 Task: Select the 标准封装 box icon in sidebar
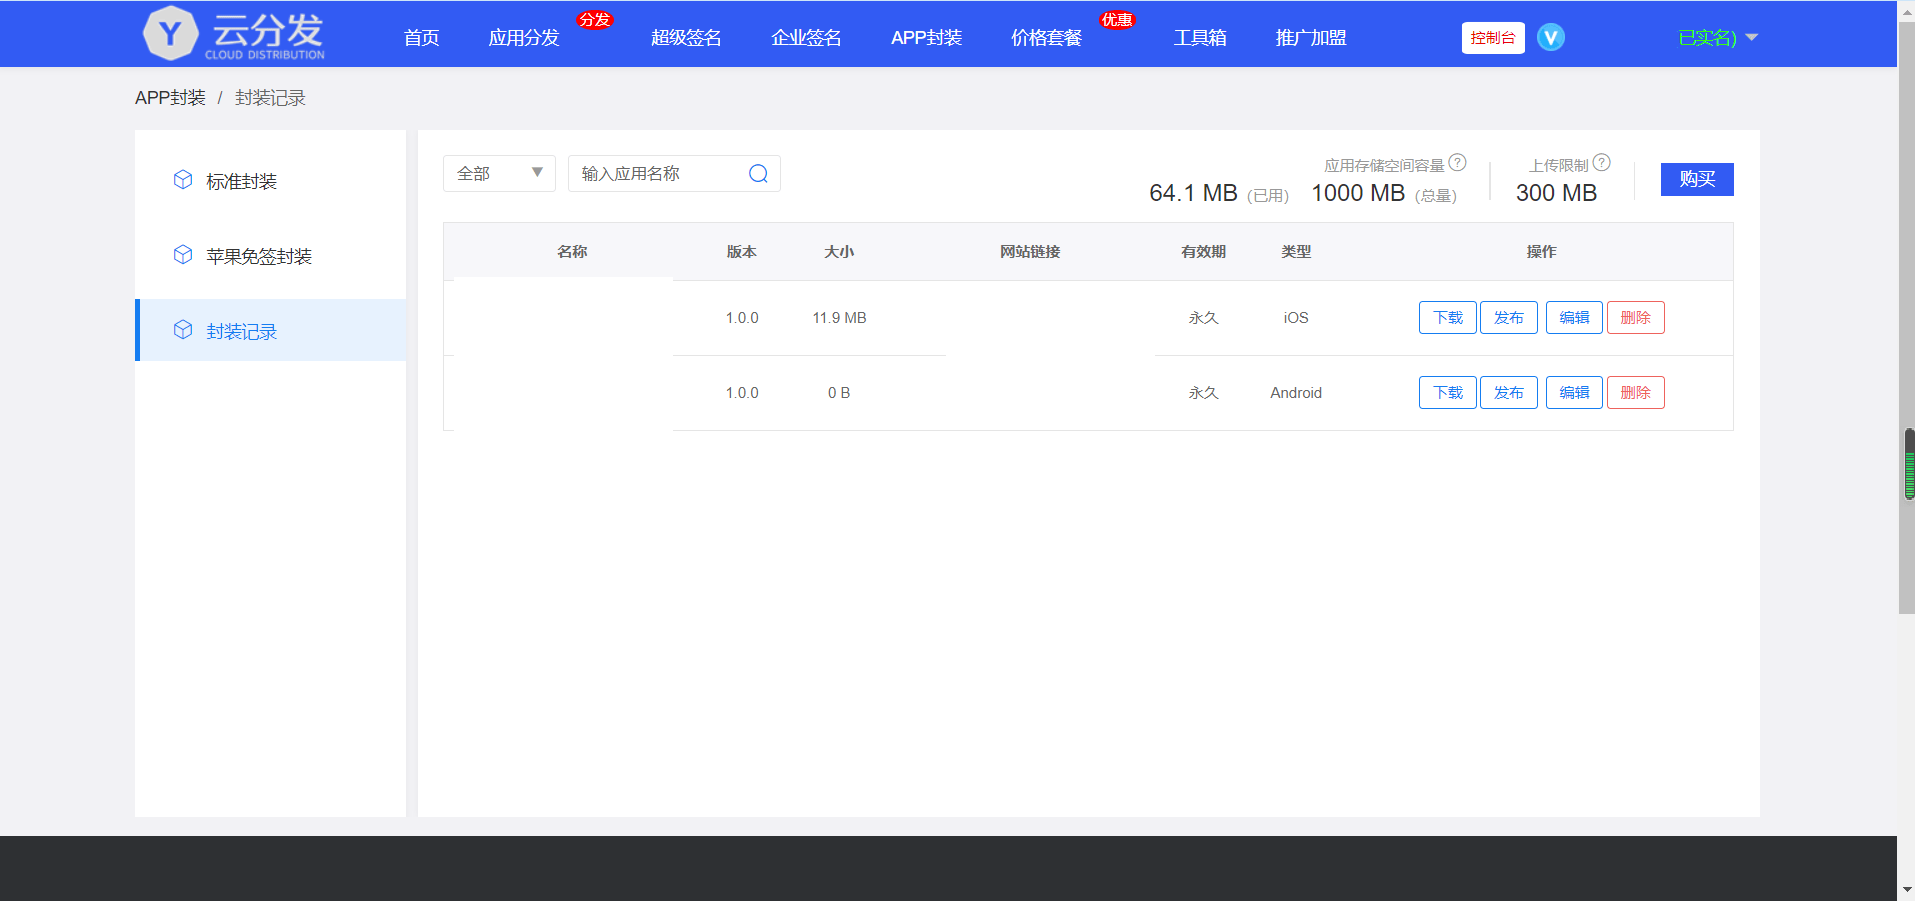point(183,179)
